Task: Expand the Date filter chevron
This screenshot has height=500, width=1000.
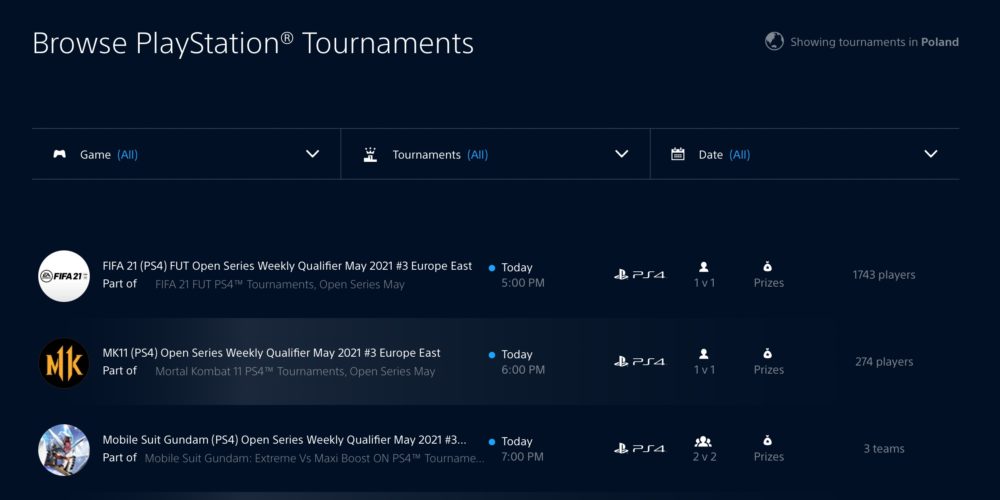Action: 931,154
